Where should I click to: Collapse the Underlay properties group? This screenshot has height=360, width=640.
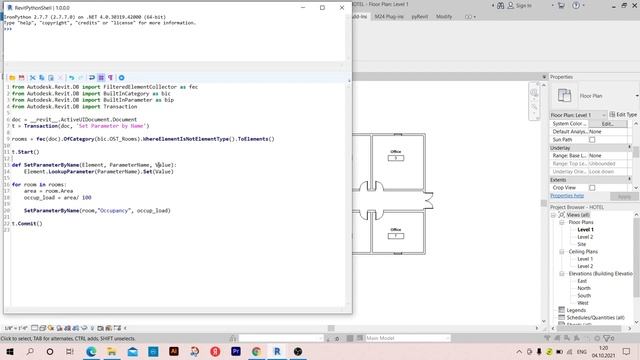click(629, 147)
